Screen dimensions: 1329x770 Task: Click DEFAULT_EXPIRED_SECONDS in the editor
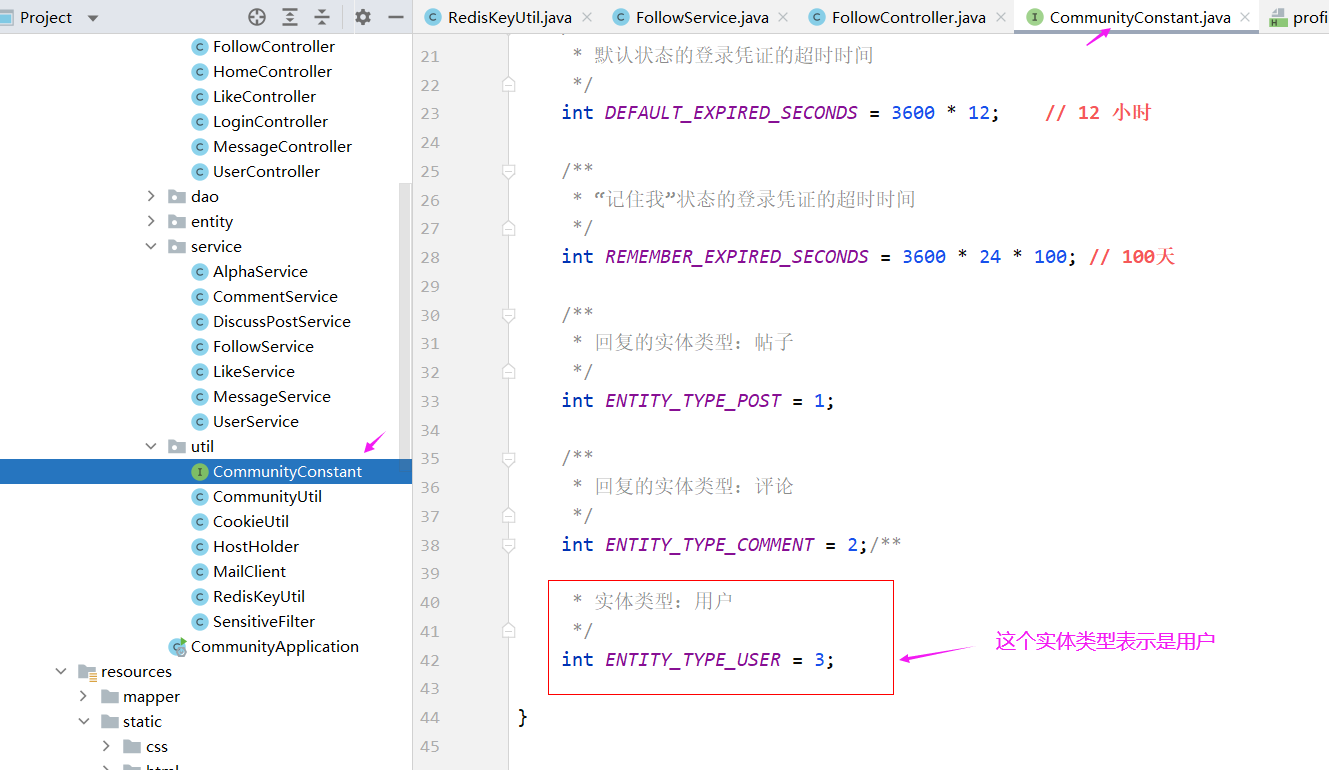[731, 113]
